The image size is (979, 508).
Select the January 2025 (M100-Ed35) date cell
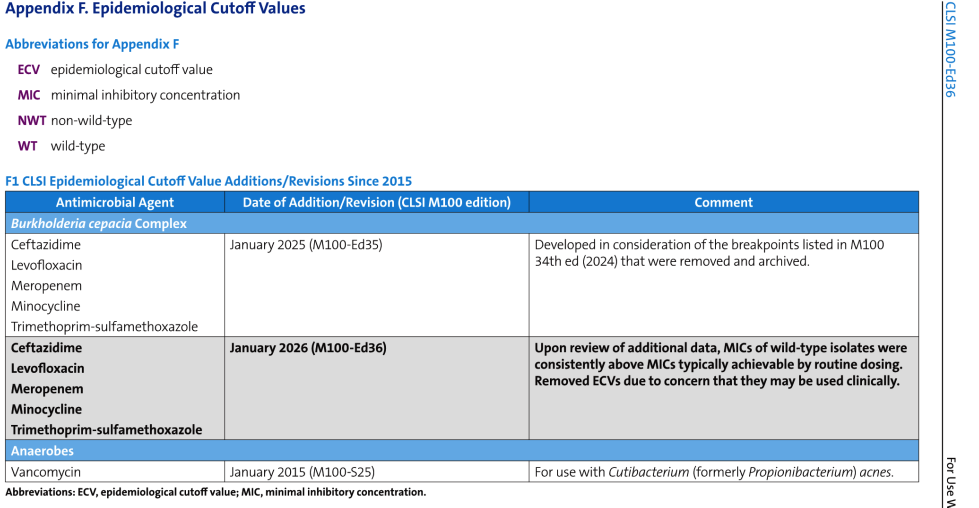click(302, 244)
